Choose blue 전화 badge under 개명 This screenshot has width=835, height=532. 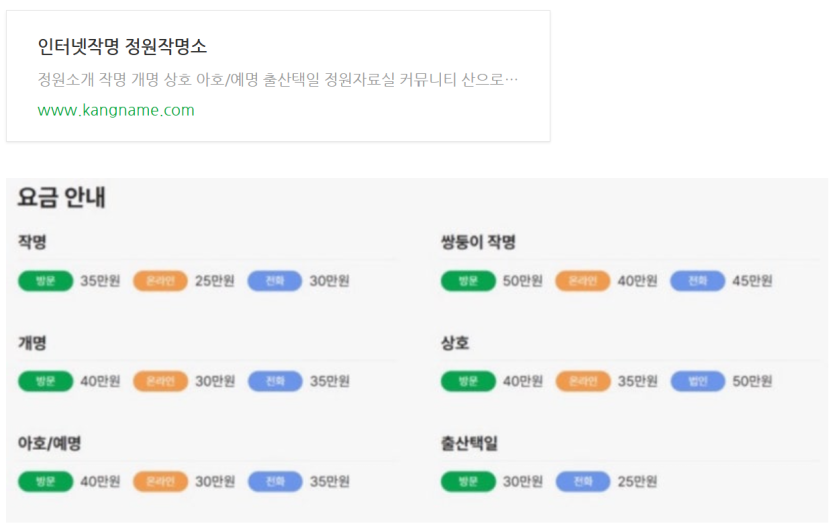click(275, 381)
